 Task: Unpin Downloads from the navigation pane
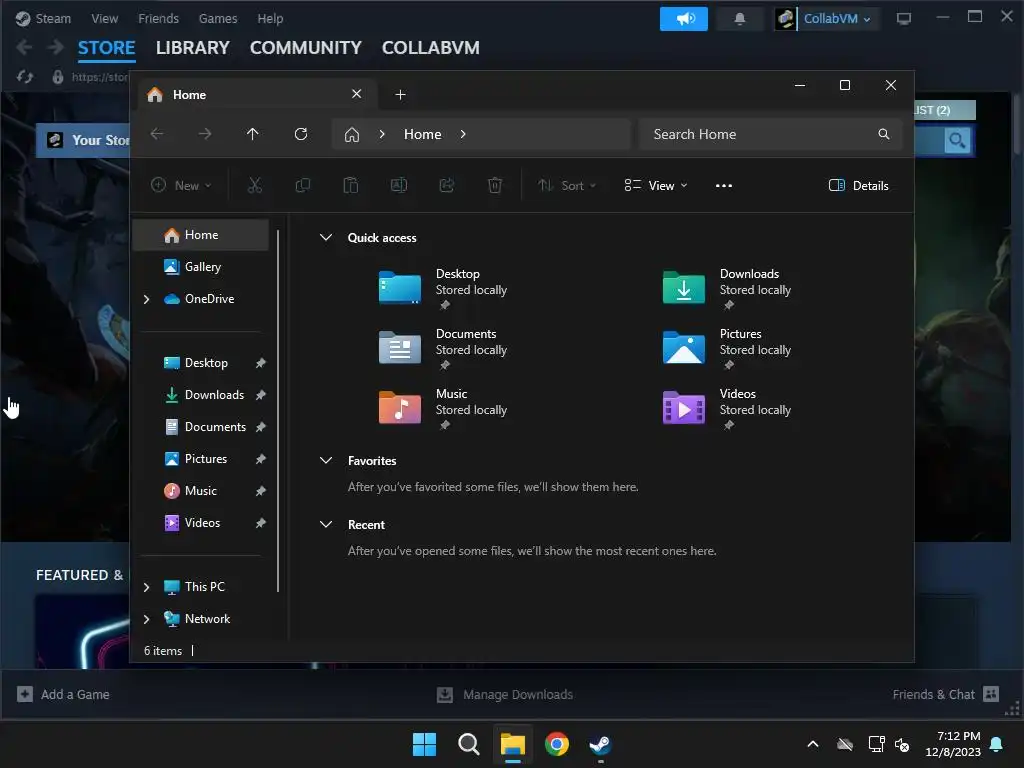pyautogui.click(x=261, y=395)
